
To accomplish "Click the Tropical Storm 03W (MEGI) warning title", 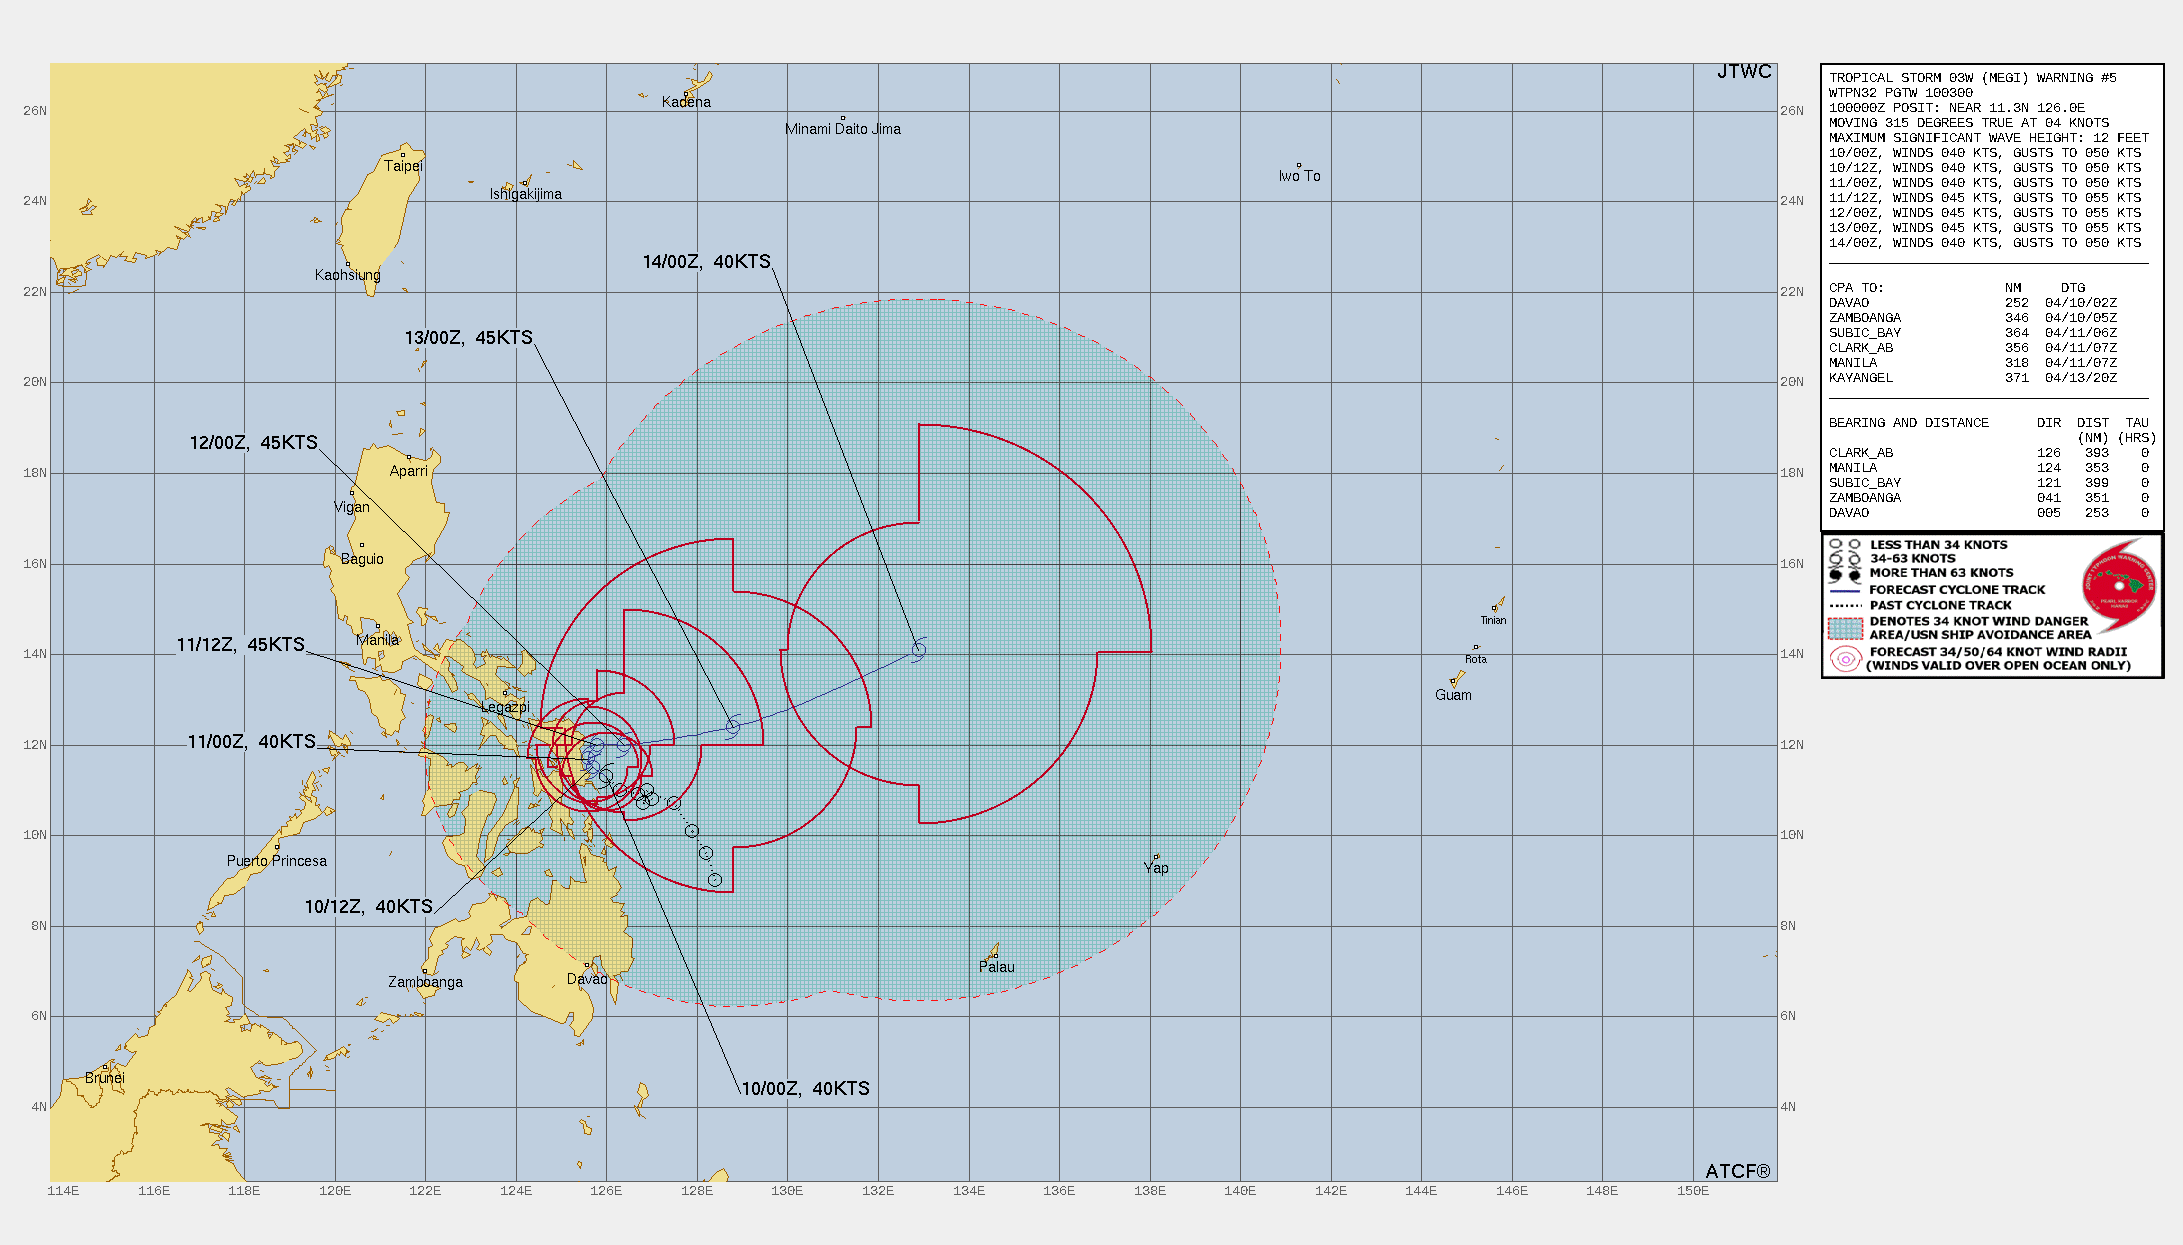I will 1972,78.
